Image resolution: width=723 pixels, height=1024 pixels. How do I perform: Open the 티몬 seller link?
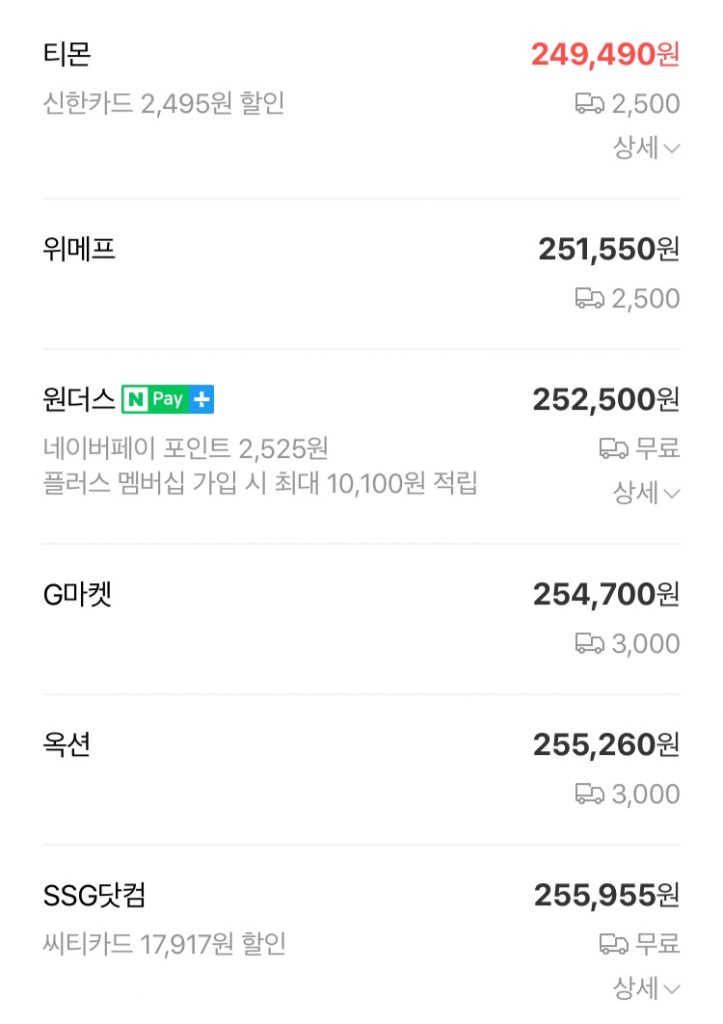67,54
